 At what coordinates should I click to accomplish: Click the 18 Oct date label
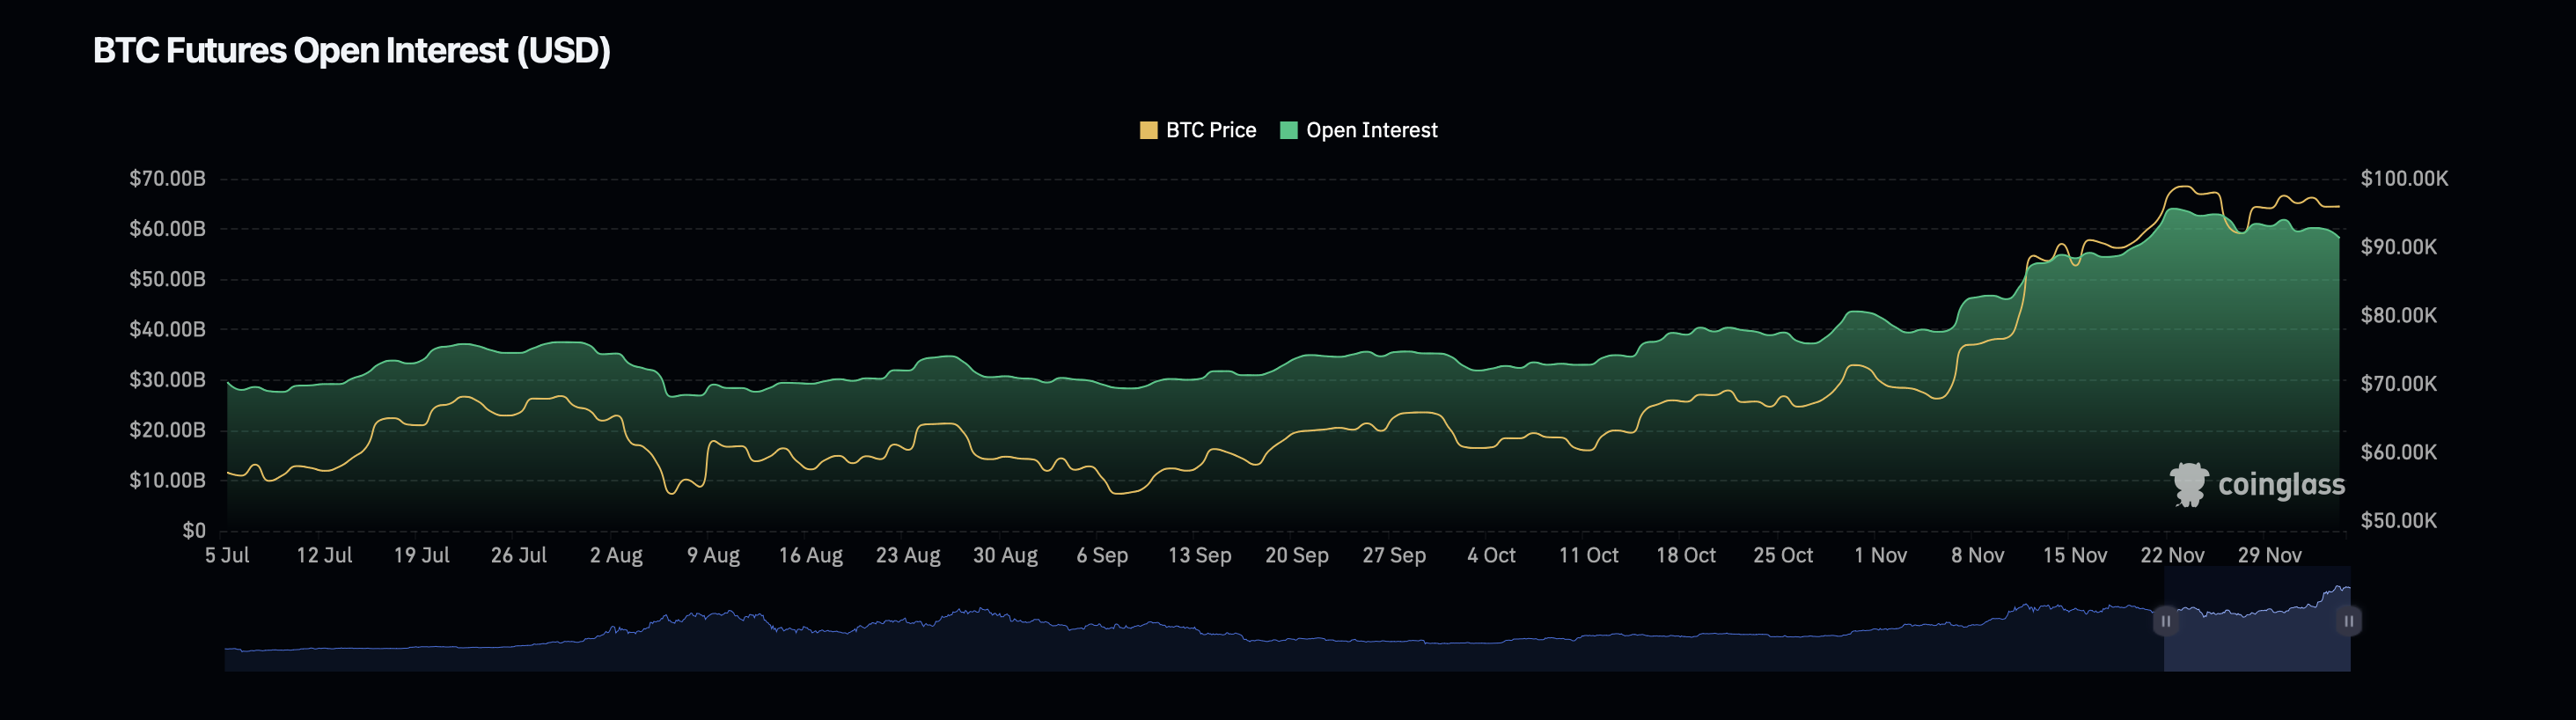click(1686, 556)
